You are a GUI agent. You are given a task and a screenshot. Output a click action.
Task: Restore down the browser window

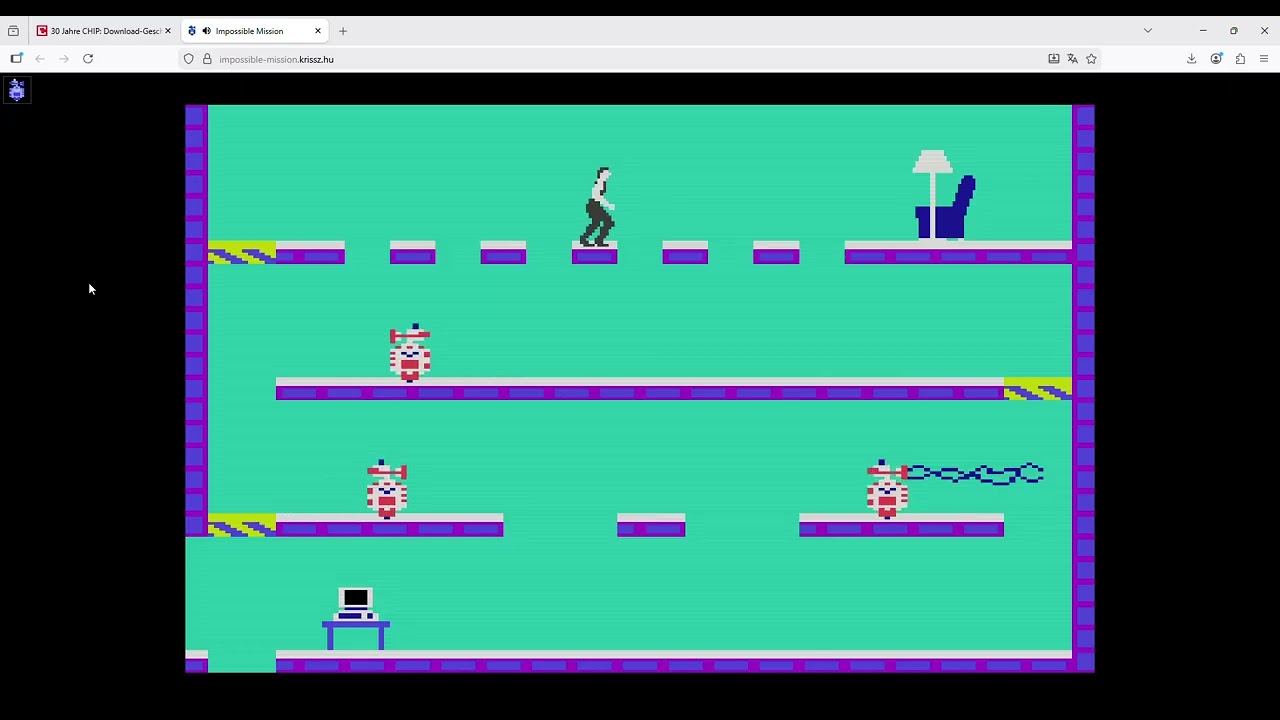(1234, 31)
